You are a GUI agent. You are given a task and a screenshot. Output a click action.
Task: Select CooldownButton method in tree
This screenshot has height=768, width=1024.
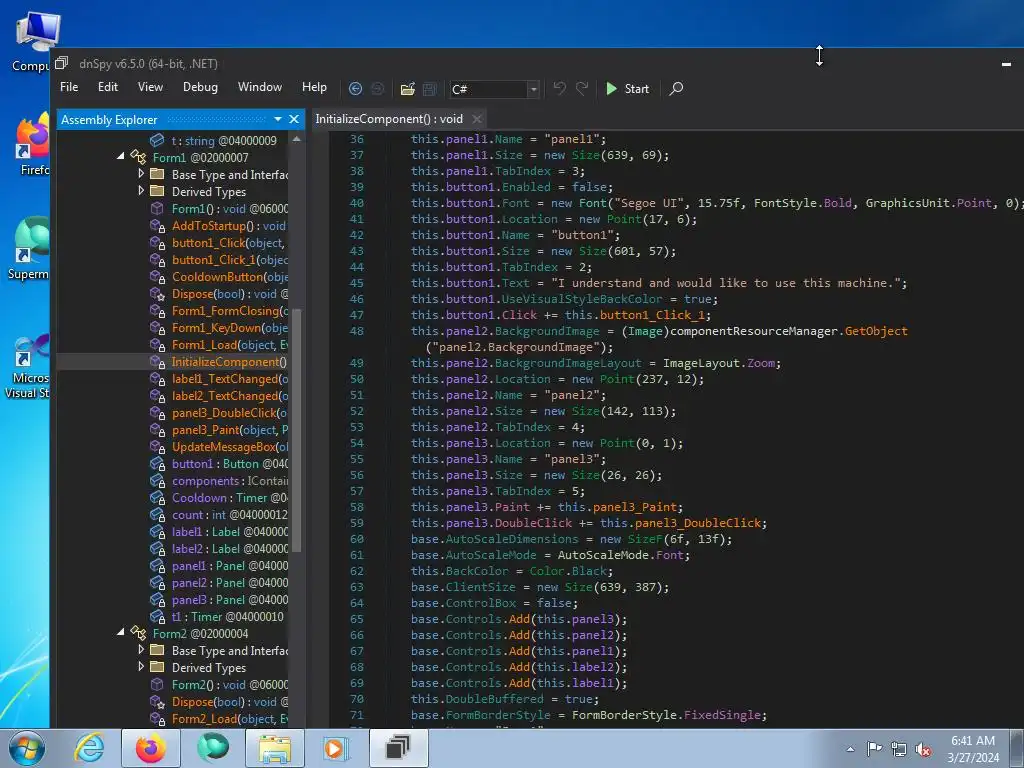229,277
